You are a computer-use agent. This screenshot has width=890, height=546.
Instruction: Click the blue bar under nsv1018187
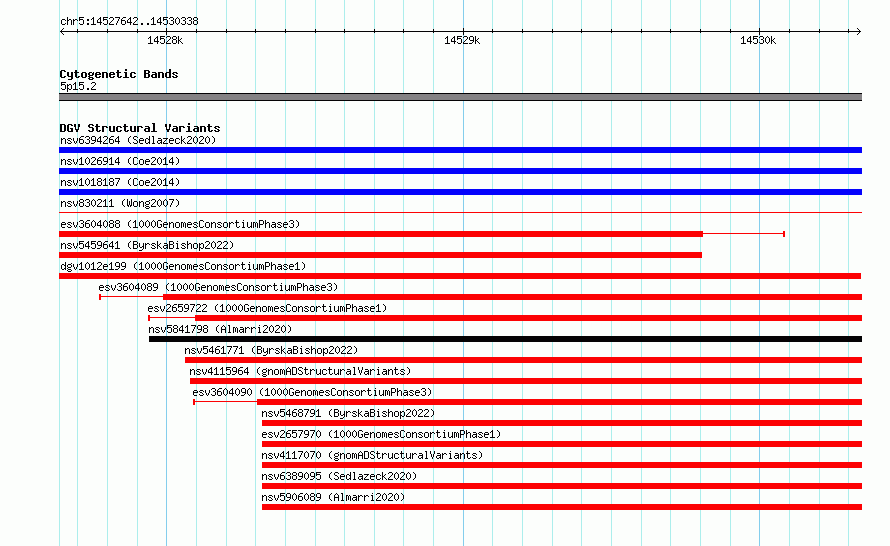pos(460,192)
